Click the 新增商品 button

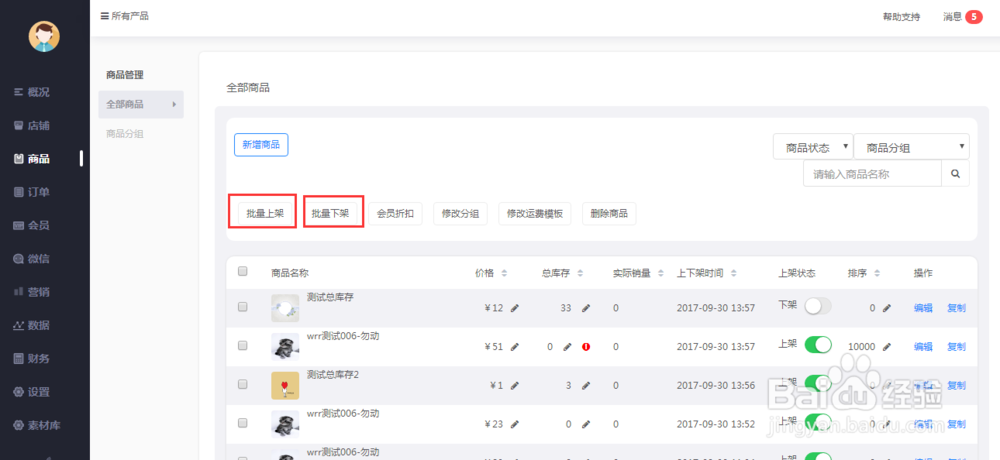click(261, 145)
